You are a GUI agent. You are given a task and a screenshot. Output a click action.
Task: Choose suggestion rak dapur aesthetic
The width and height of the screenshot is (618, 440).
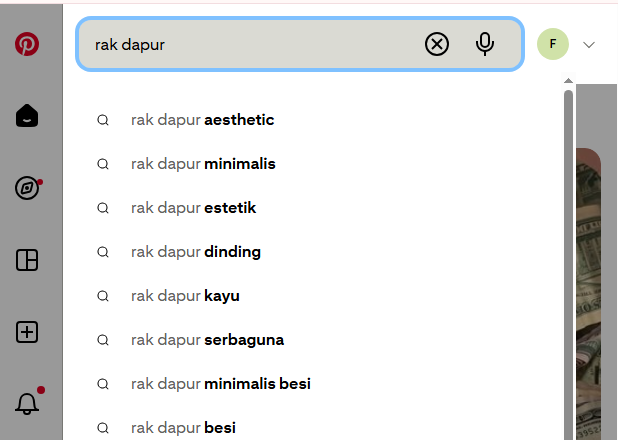click(x=313, y=120)
